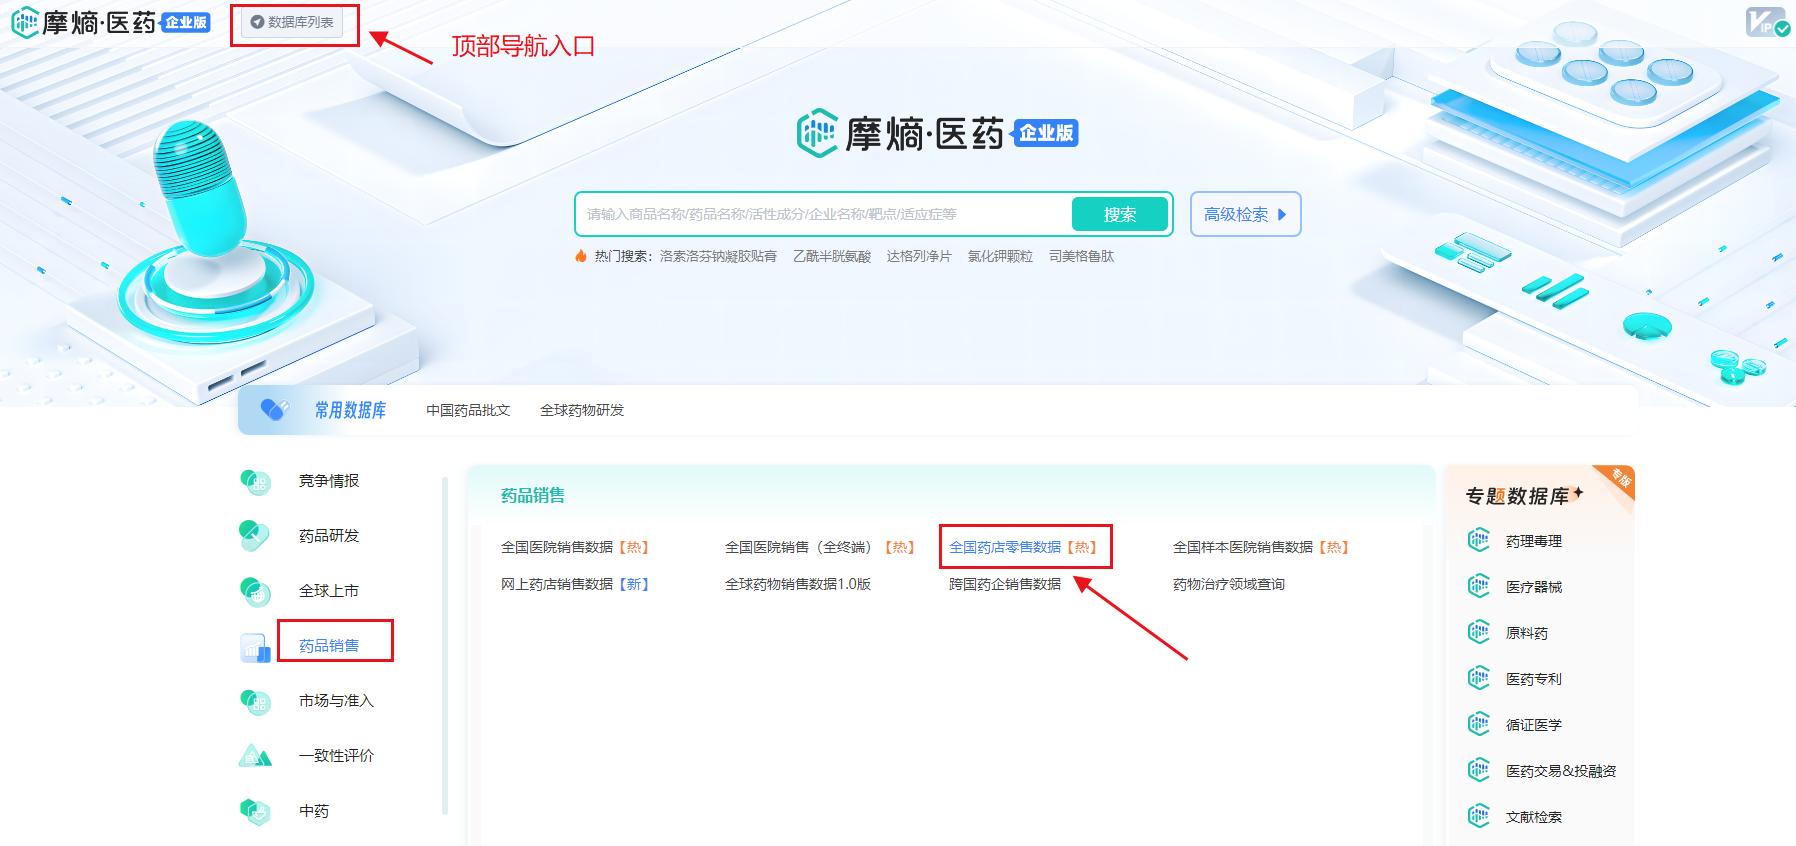Open the 数据库列表 top navigation menu

click(292, 22)
